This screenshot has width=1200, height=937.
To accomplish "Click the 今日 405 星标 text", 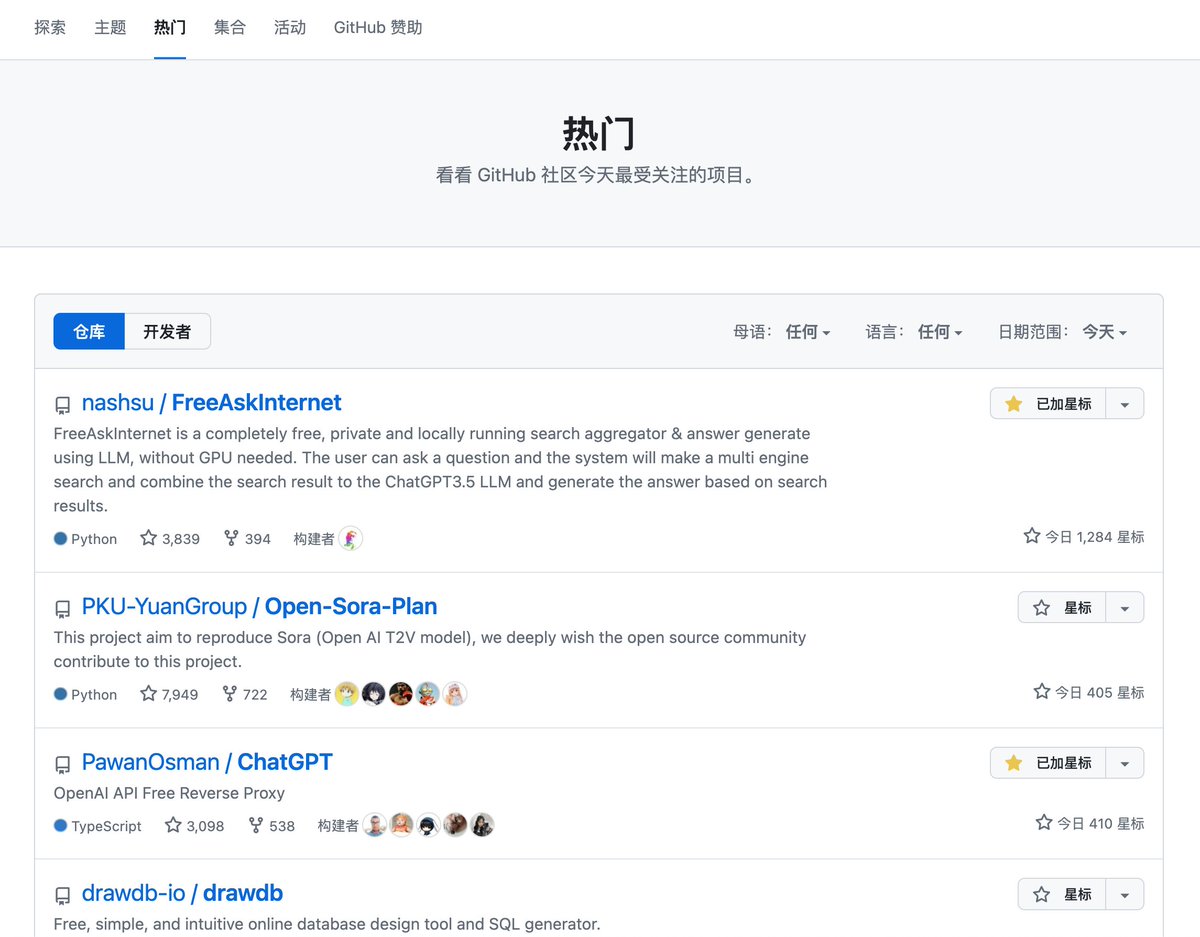I will tap(1089, 692).
